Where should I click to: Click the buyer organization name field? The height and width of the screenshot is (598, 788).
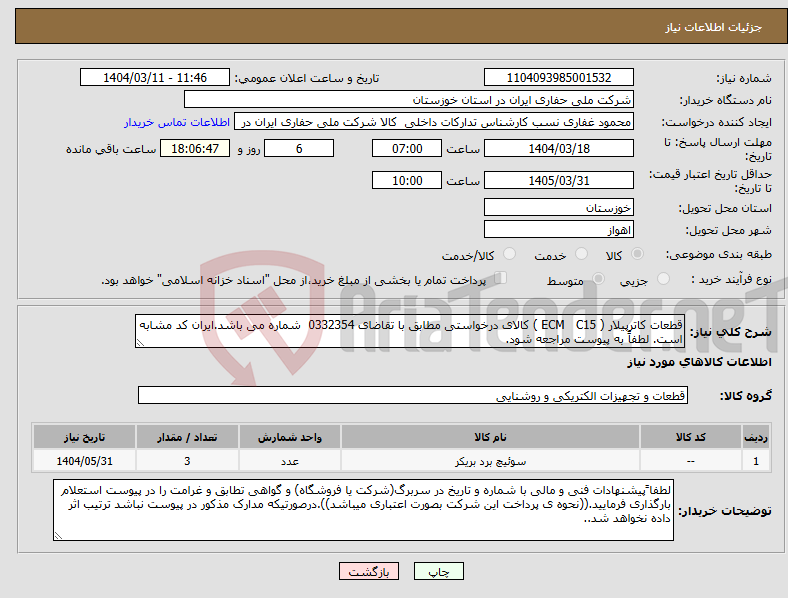pos(409,99)
